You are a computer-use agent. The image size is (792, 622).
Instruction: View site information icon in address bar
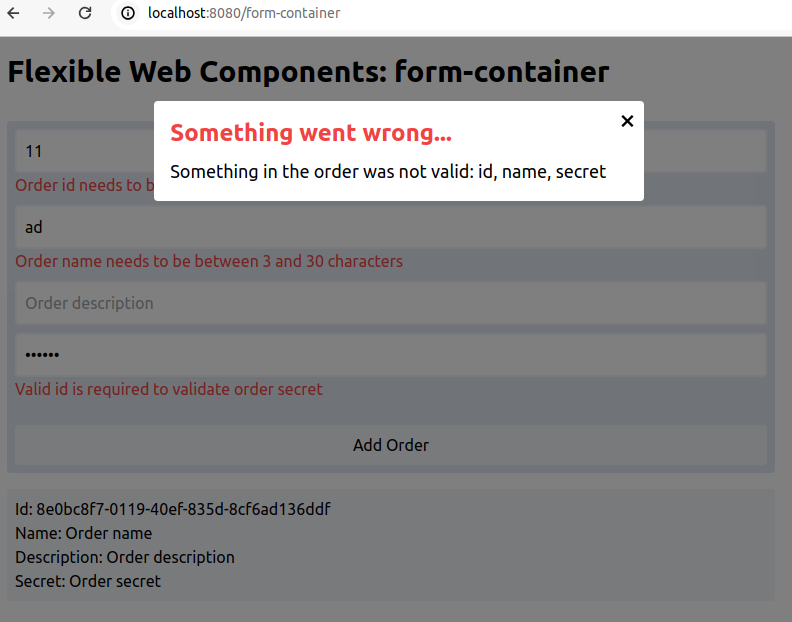[128, 13]
